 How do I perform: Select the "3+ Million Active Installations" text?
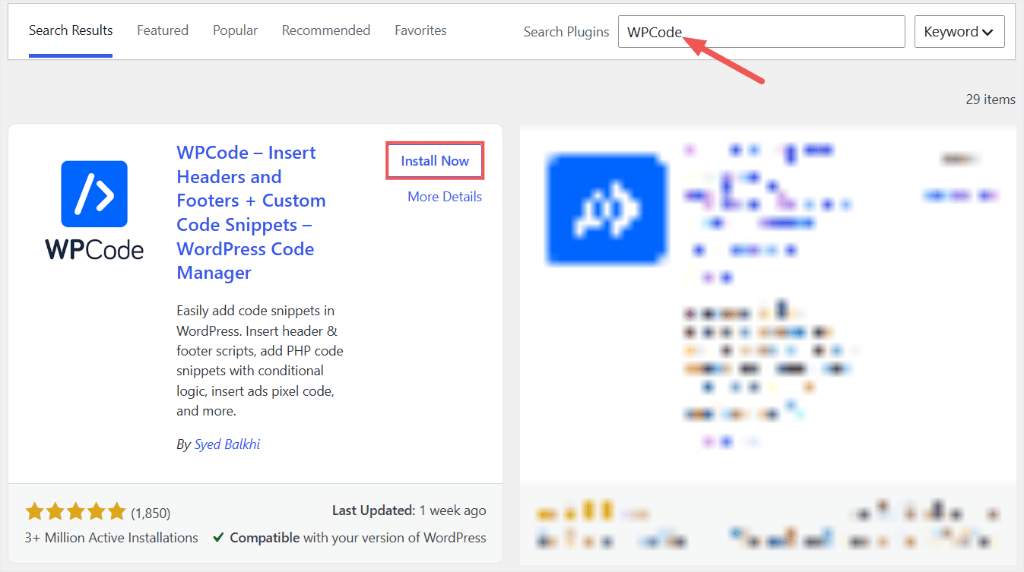pyautogui.click(x=112, y=537)
